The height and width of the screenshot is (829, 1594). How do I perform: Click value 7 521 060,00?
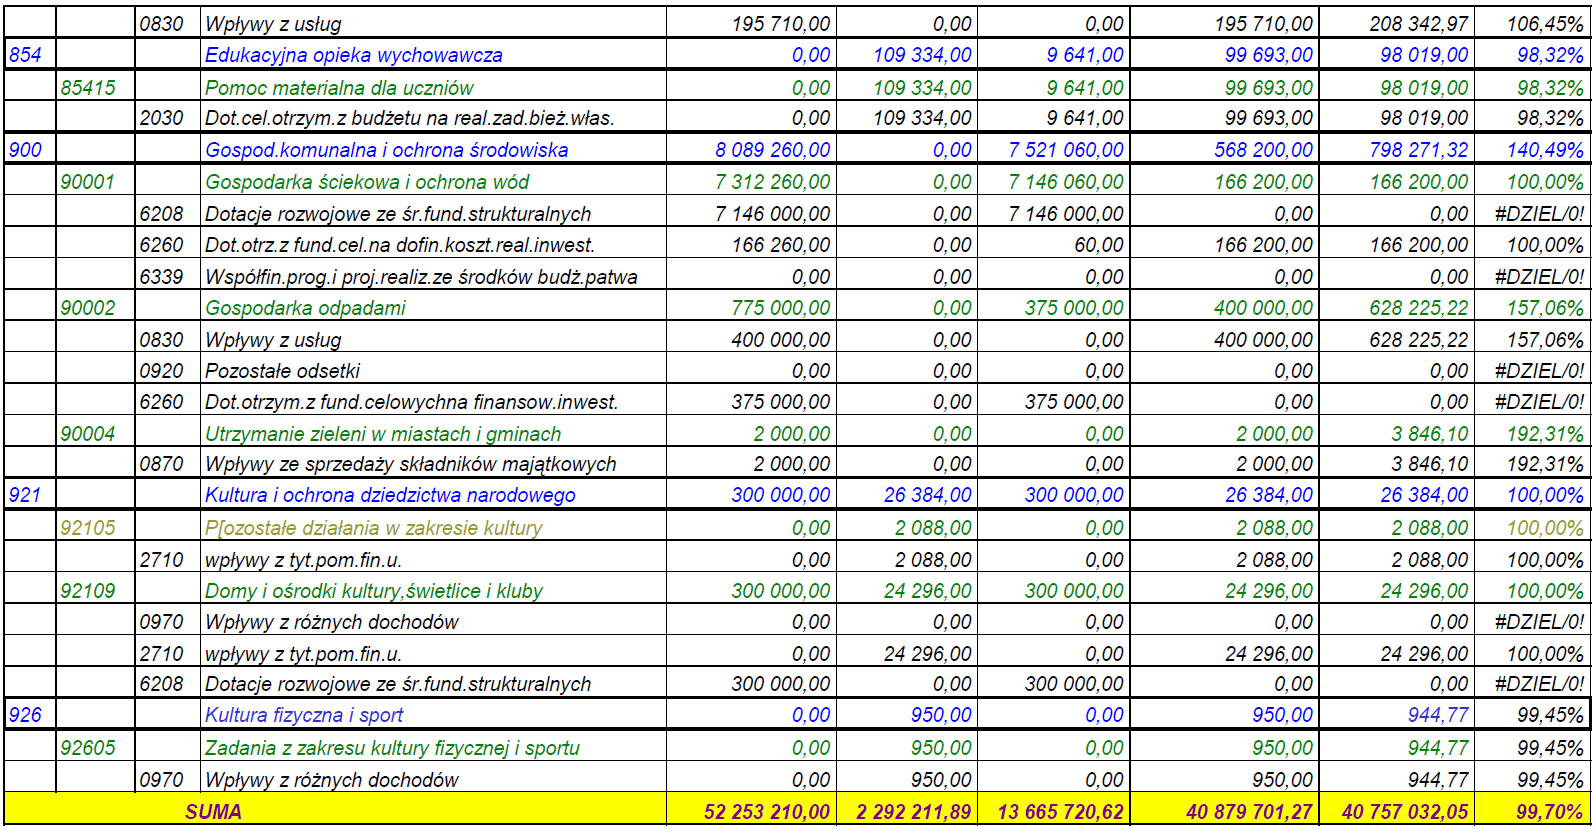[x=1066, y=150]
